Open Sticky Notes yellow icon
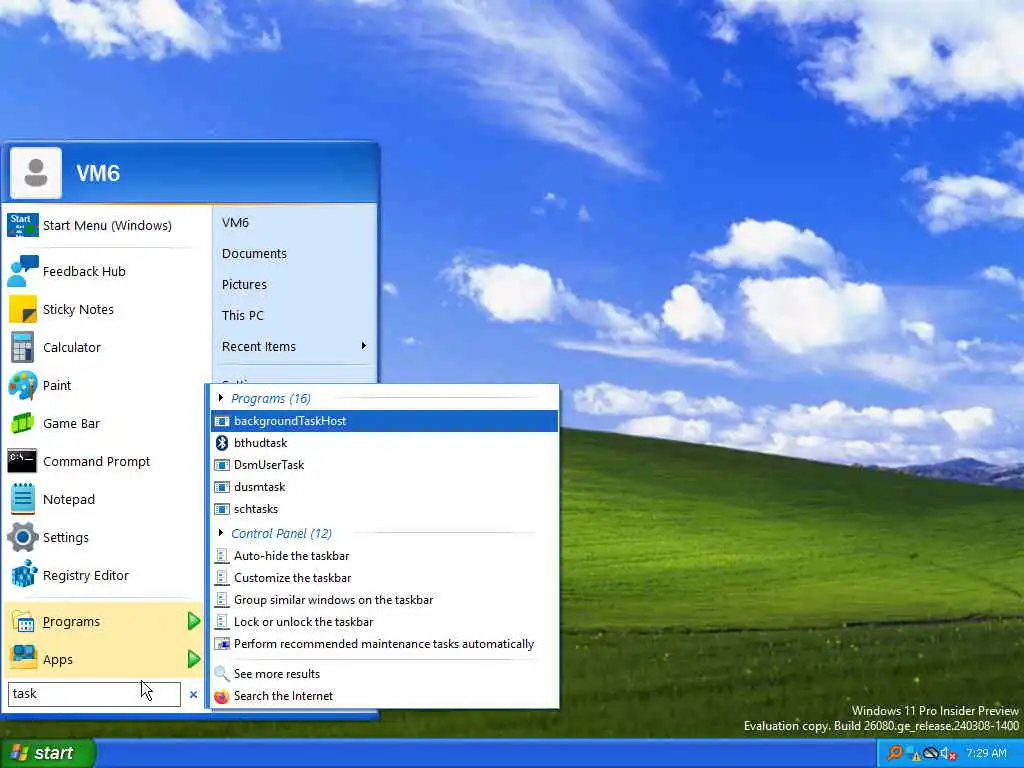1024x768 pixels. tap(22, 309)
